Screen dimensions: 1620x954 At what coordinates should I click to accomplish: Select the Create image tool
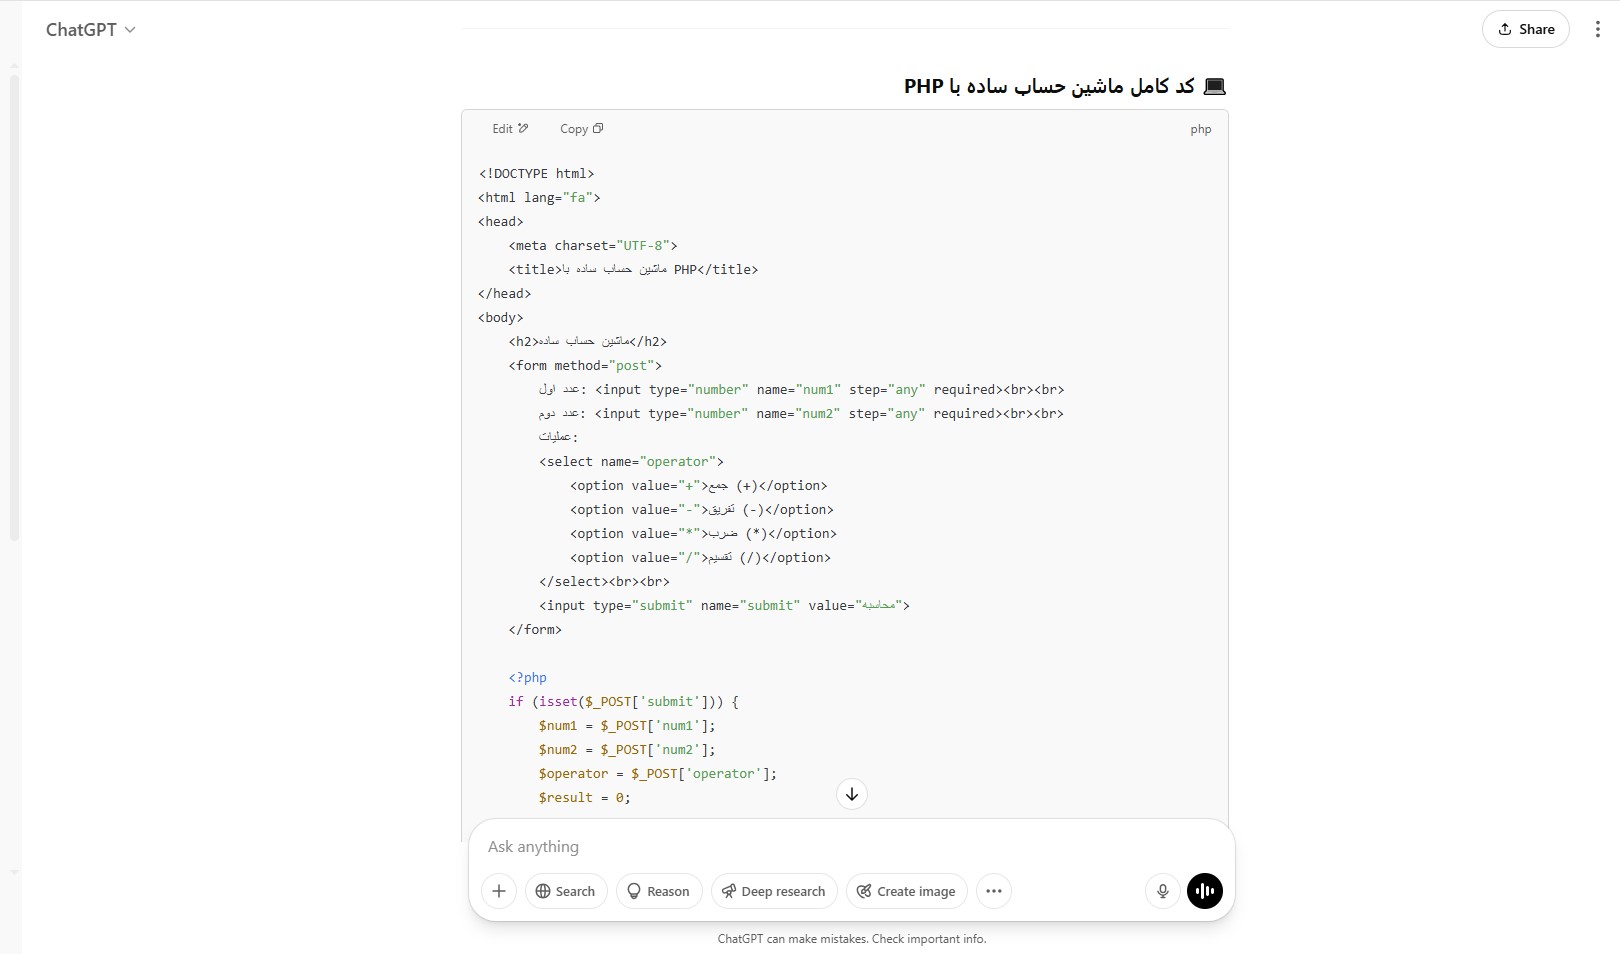coord(906,891)
